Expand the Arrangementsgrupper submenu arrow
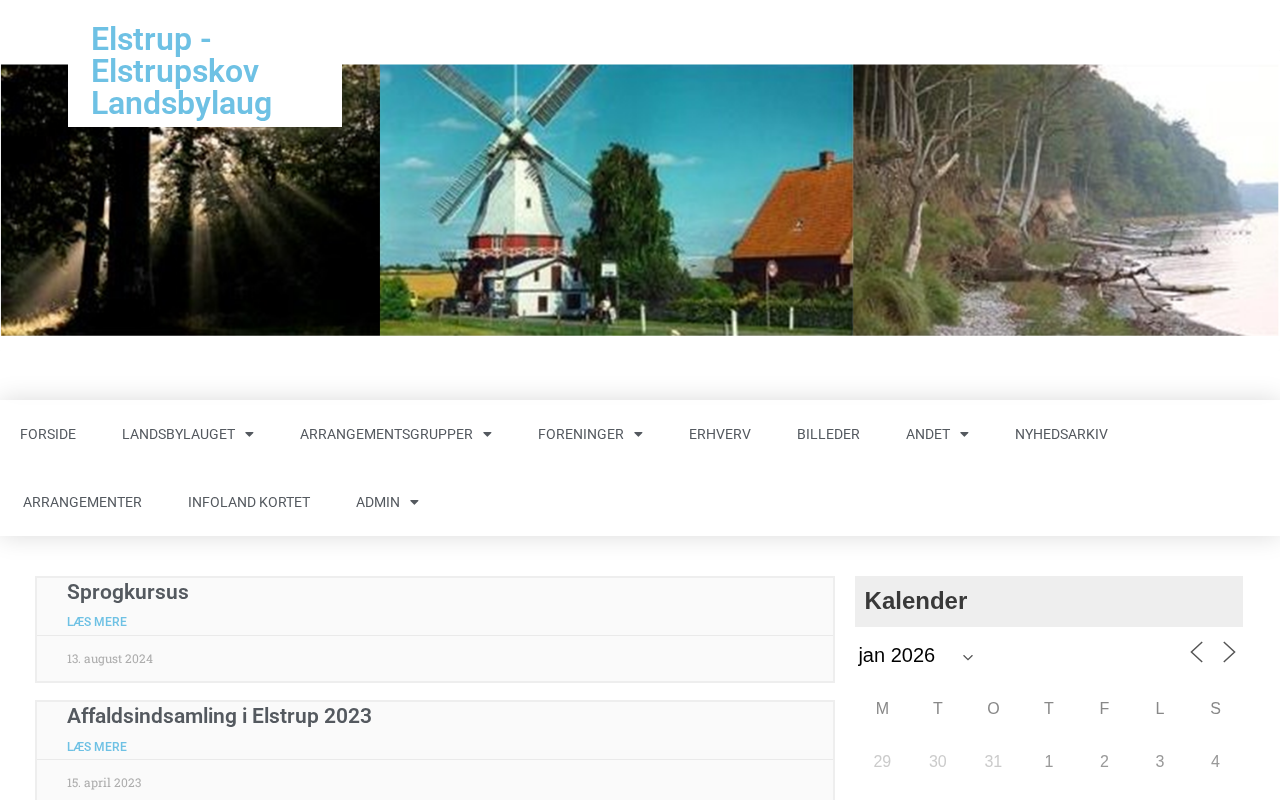1280x800 pixels. [x=487, y=434]
